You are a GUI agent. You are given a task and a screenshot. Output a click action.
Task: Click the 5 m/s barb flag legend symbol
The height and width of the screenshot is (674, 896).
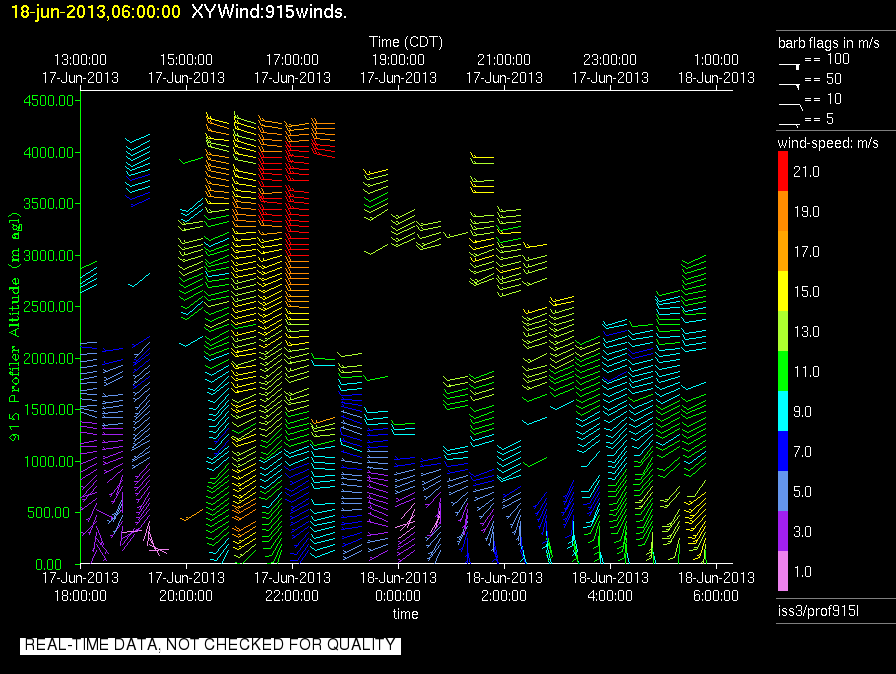point(790,124)
